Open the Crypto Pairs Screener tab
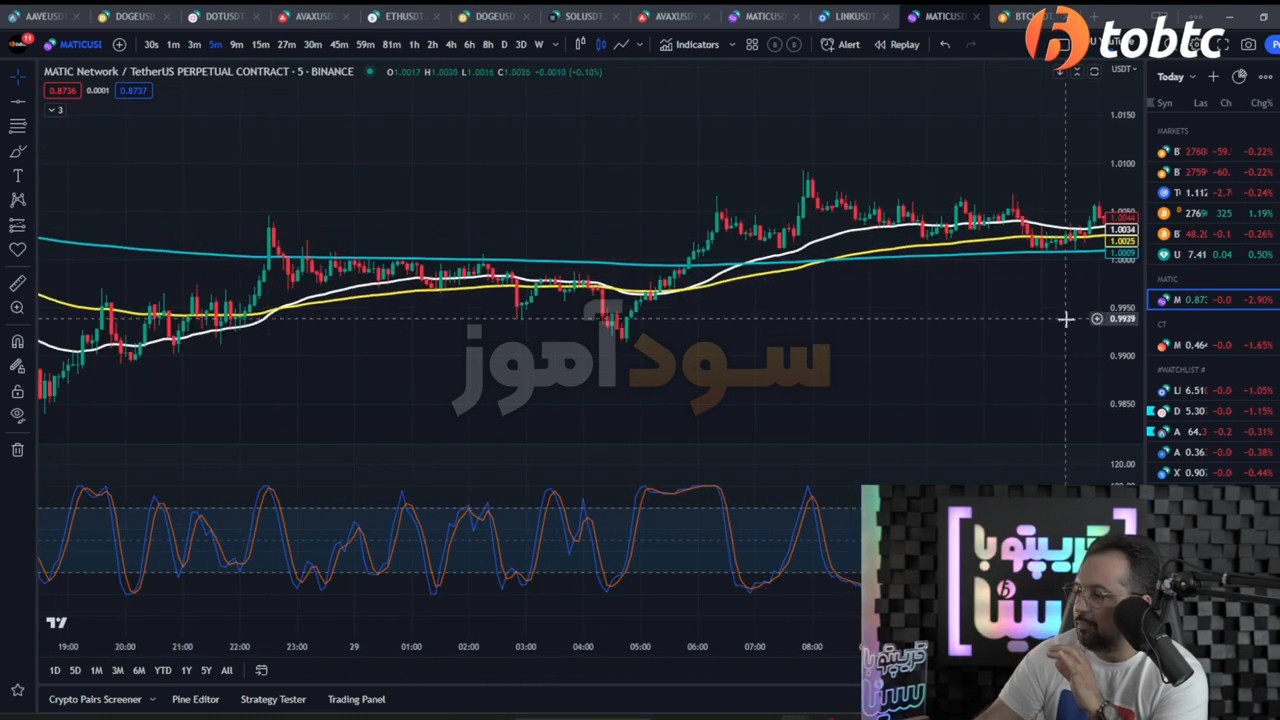The width and height of the screenshot is (1280, 720). pos(95,700)
